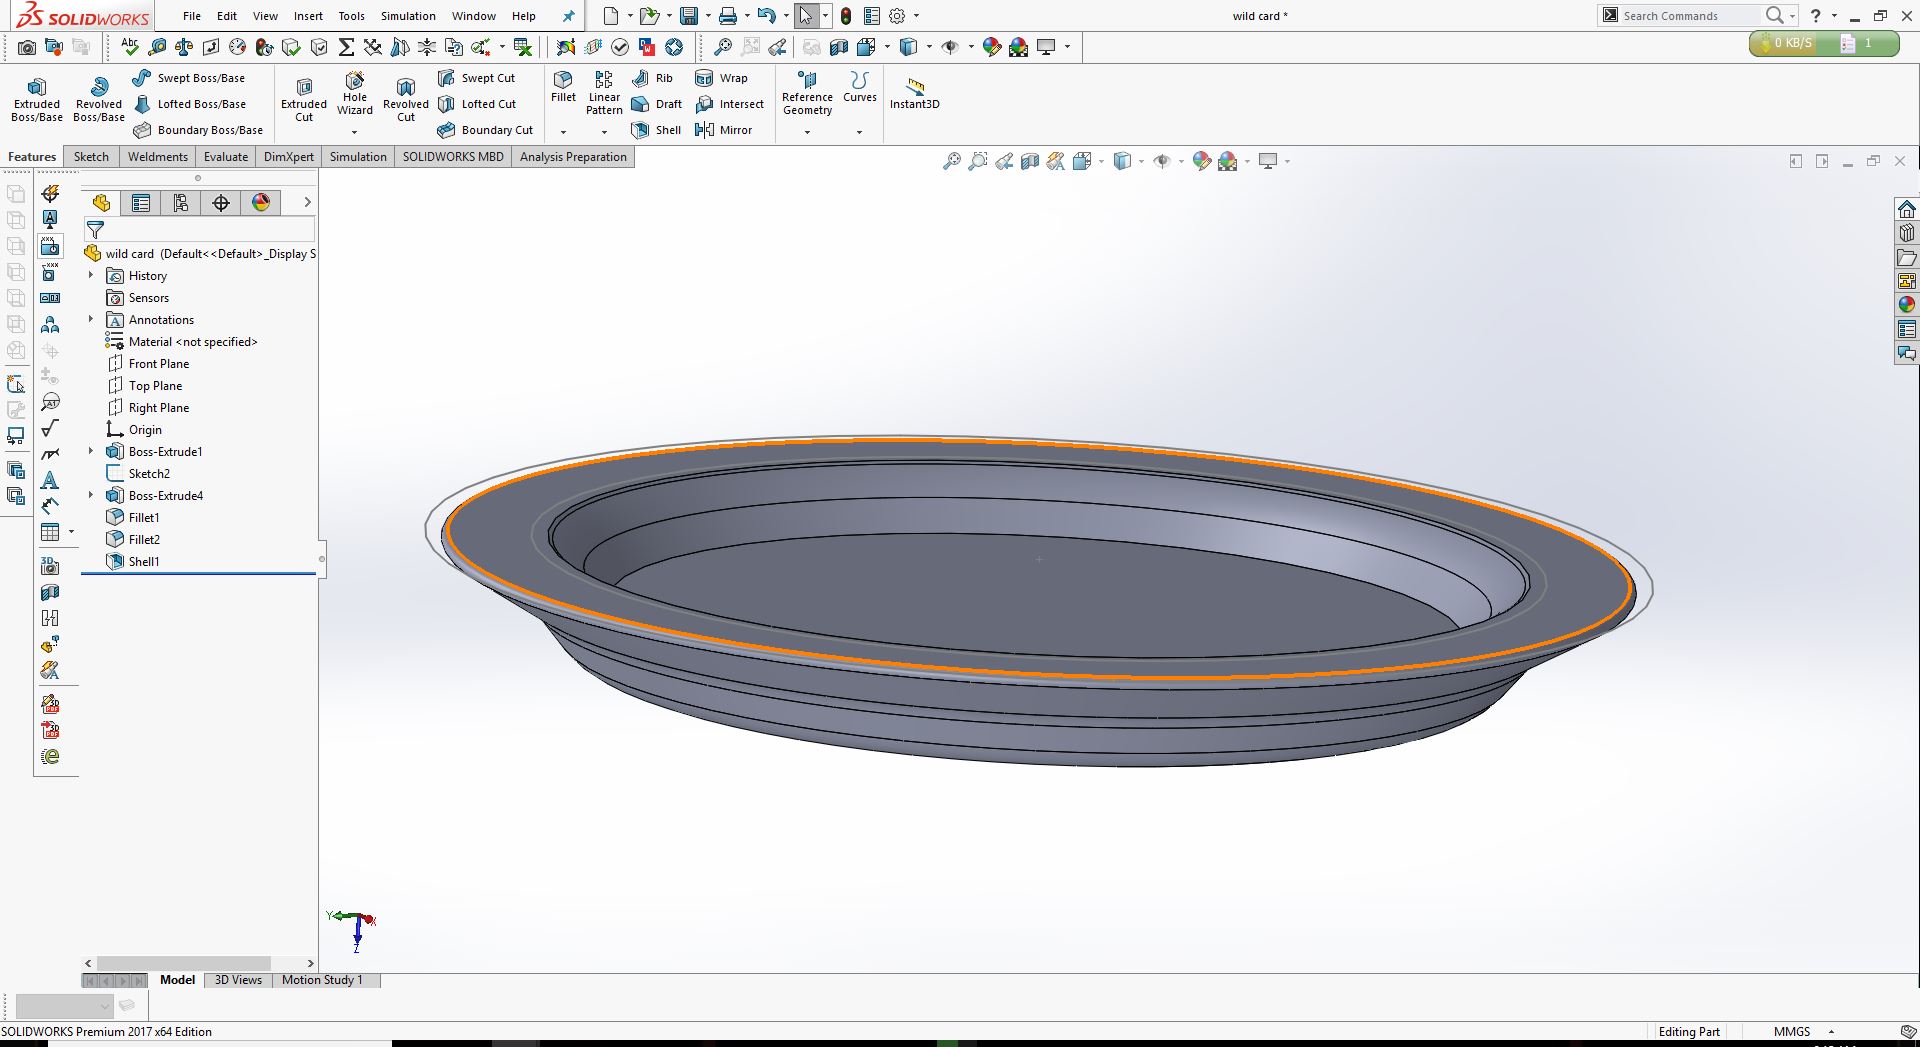The image size is (1920, 1047).
Task: Click the Fillet feature icon
Action: 563,86
